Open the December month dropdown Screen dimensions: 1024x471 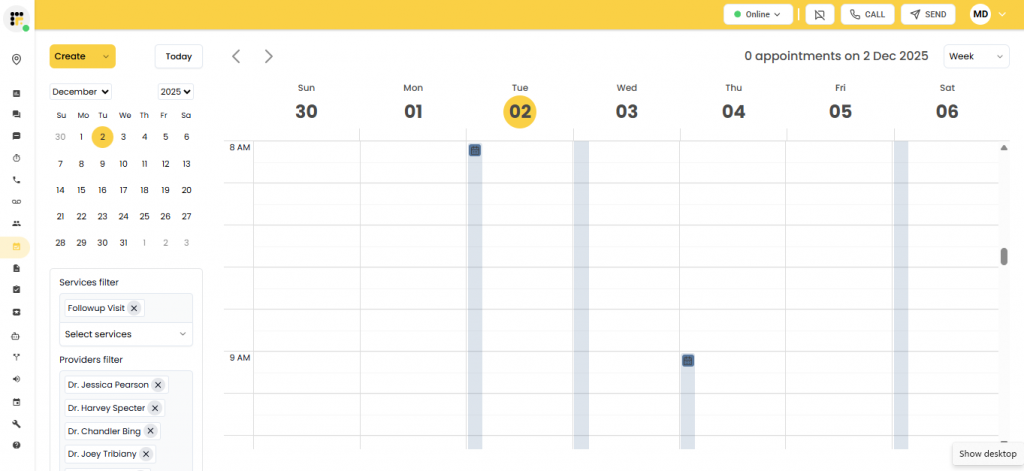tap(81, 91)
